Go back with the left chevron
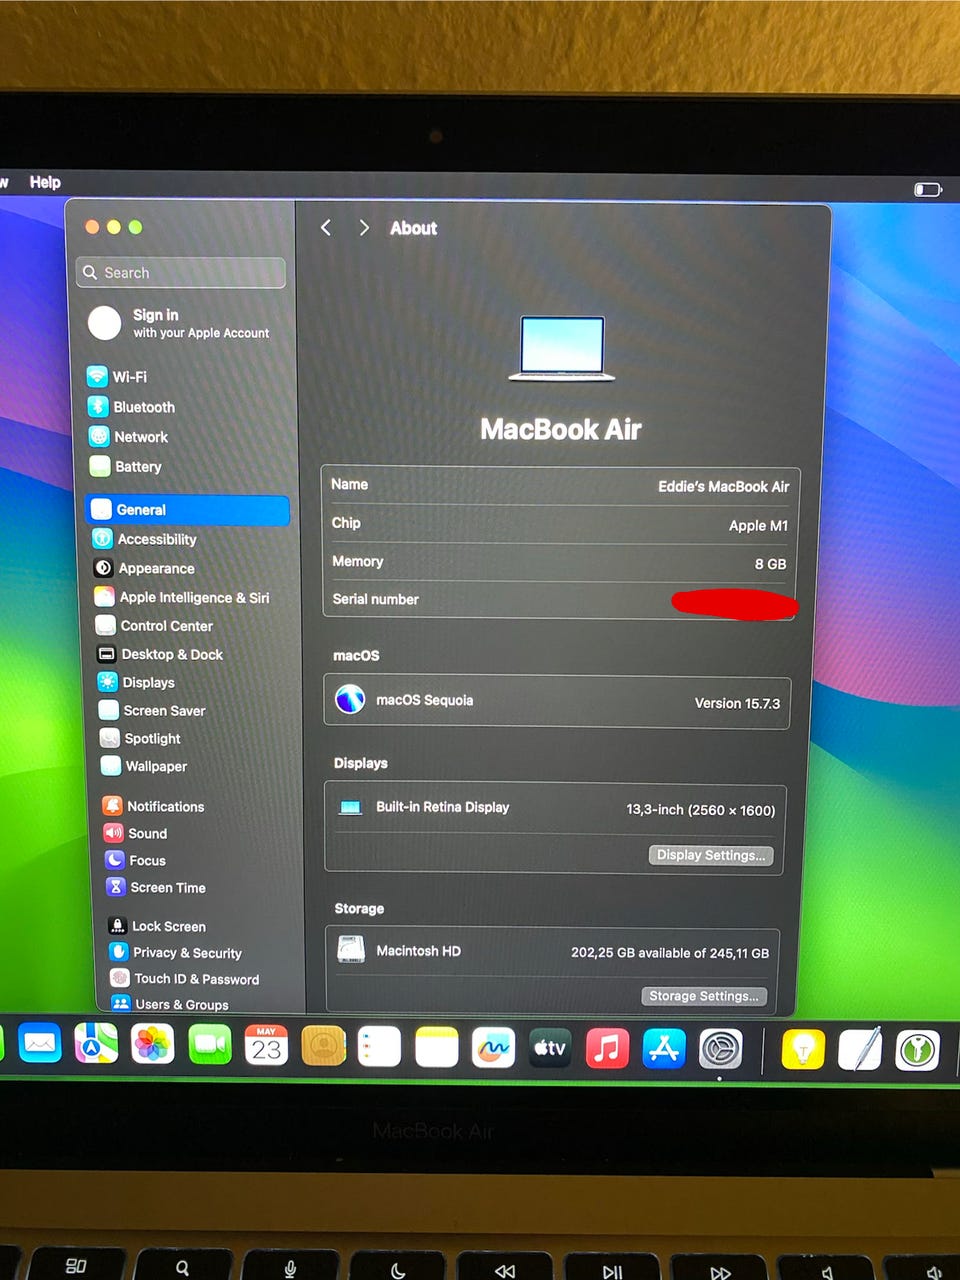The image size is (960, 1280). click(326, 228)
